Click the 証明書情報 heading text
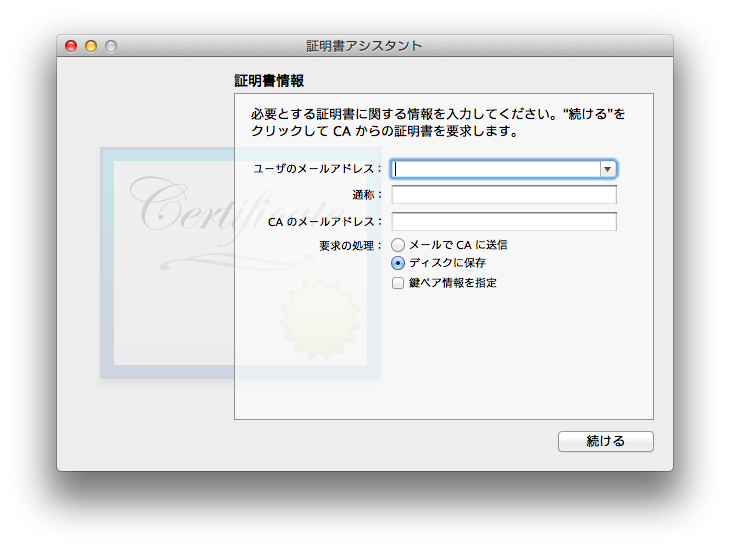The height and width of the screenshot is (550, 730). [269, 81]
